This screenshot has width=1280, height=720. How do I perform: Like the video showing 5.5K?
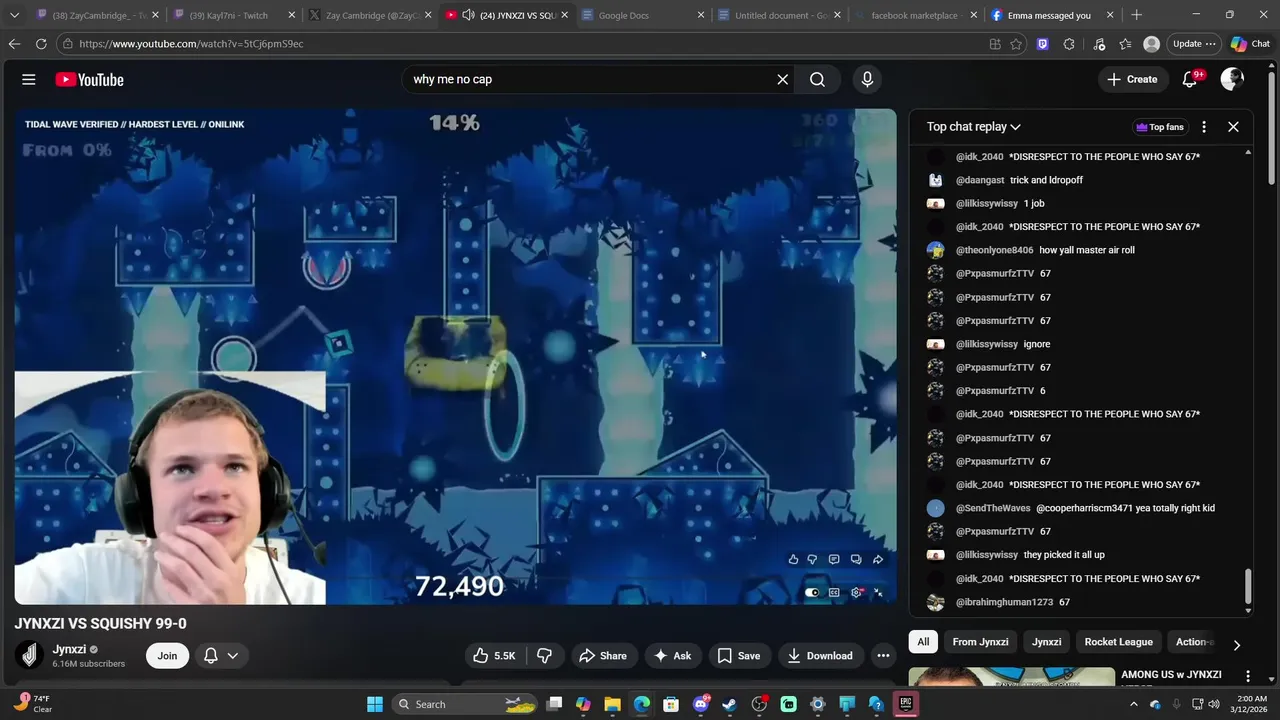[495, 656]
